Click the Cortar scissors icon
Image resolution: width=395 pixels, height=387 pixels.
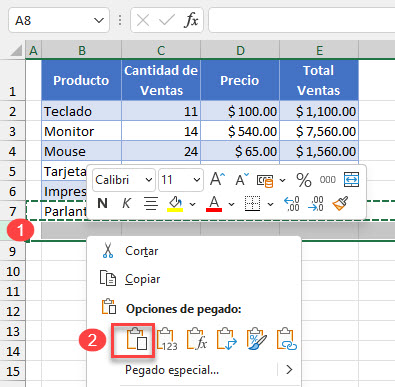click(108, 251)
